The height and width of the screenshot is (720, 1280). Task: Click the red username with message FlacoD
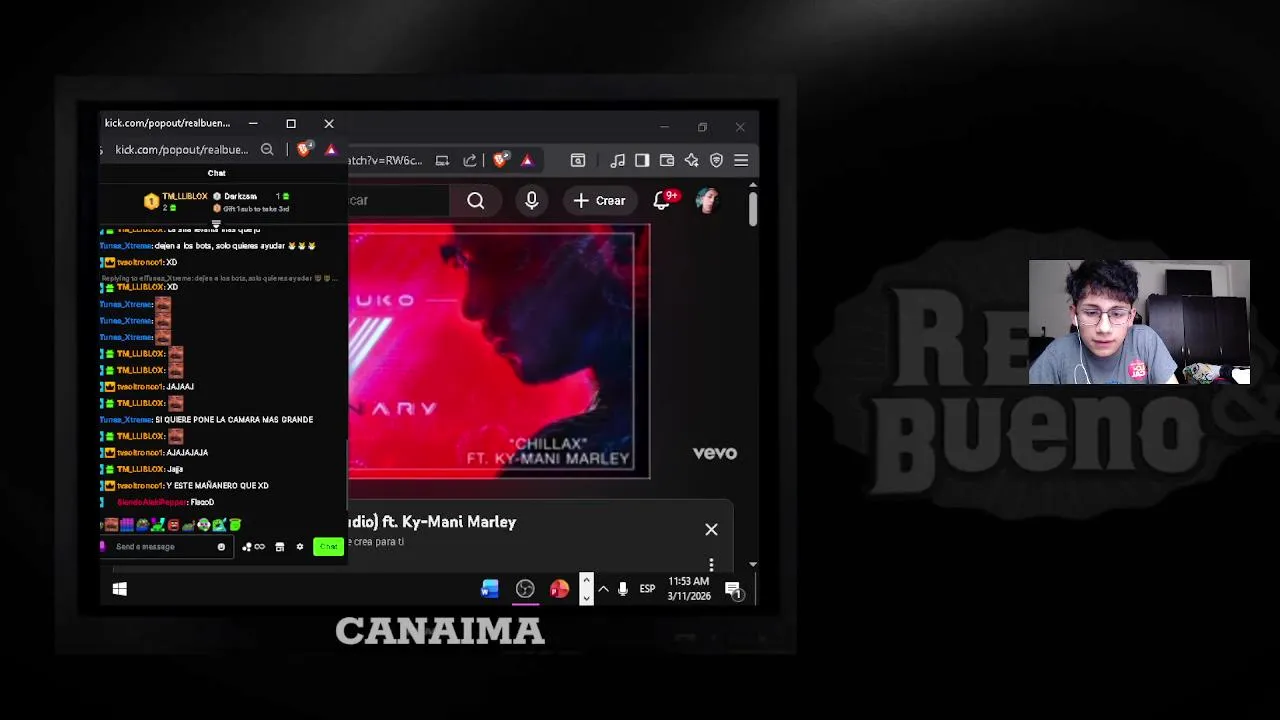152,502
